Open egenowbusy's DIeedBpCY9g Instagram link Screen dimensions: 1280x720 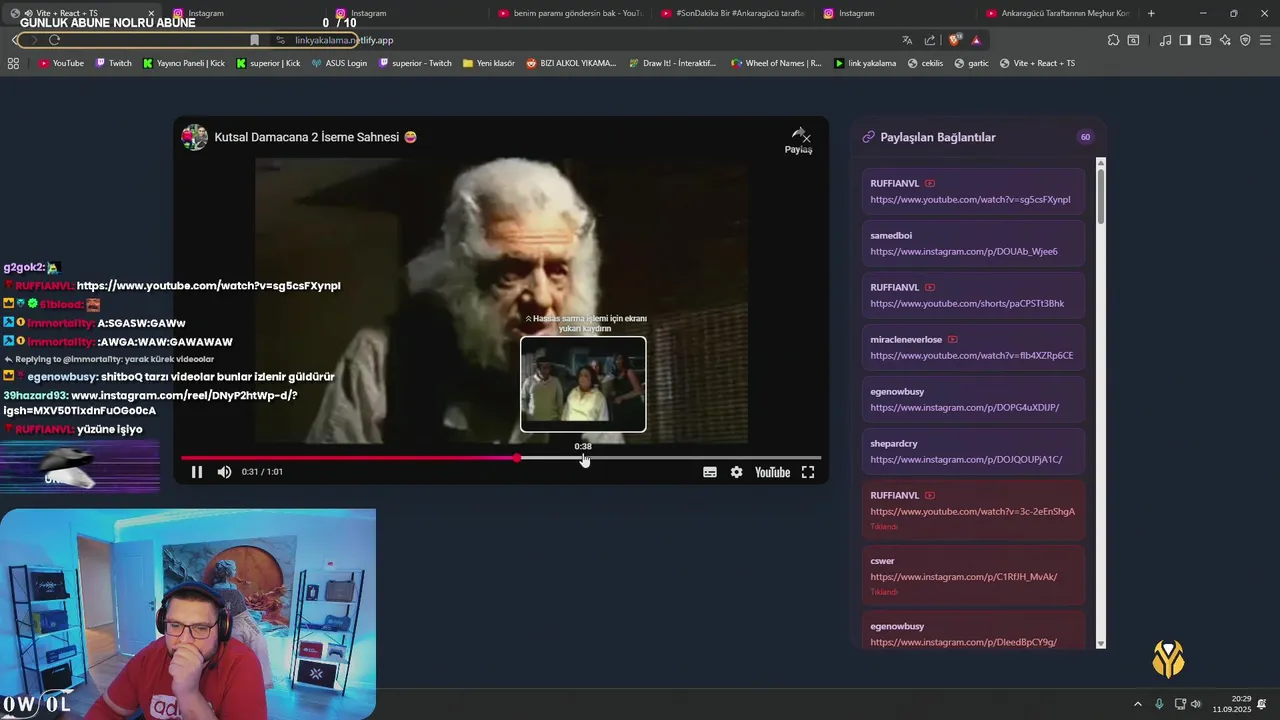[963, 642]
